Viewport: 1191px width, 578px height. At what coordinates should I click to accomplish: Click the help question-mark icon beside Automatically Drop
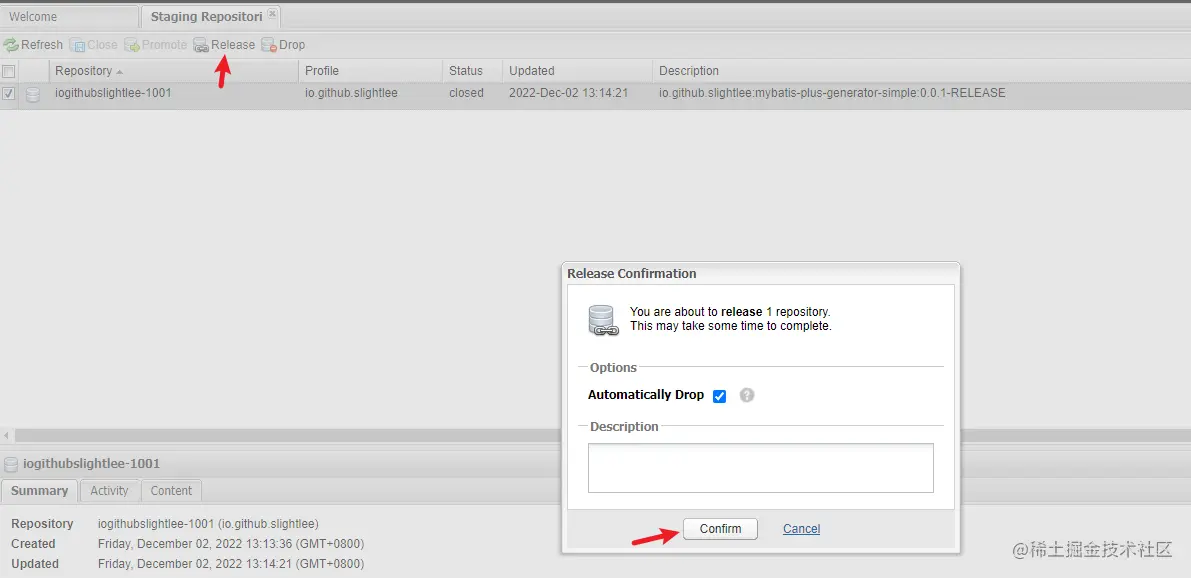click(747, 395)
